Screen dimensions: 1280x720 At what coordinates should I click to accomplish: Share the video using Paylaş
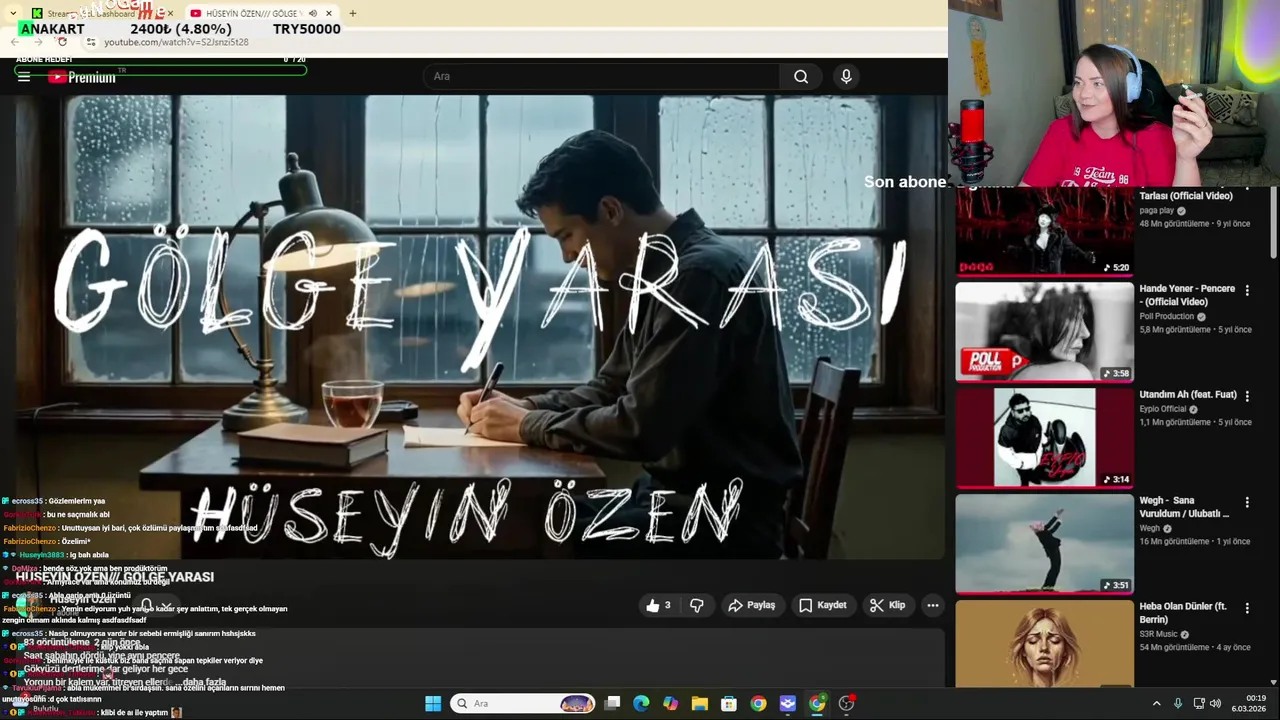point(752,605)
